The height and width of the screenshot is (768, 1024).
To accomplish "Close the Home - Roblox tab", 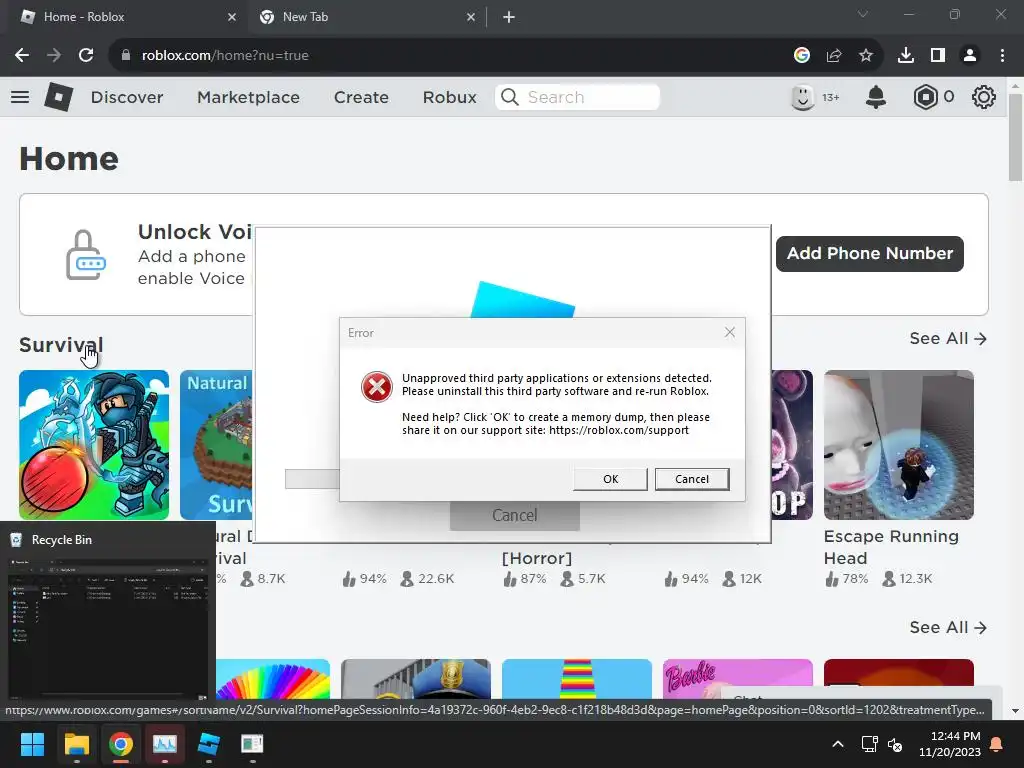I will point(232,17).
